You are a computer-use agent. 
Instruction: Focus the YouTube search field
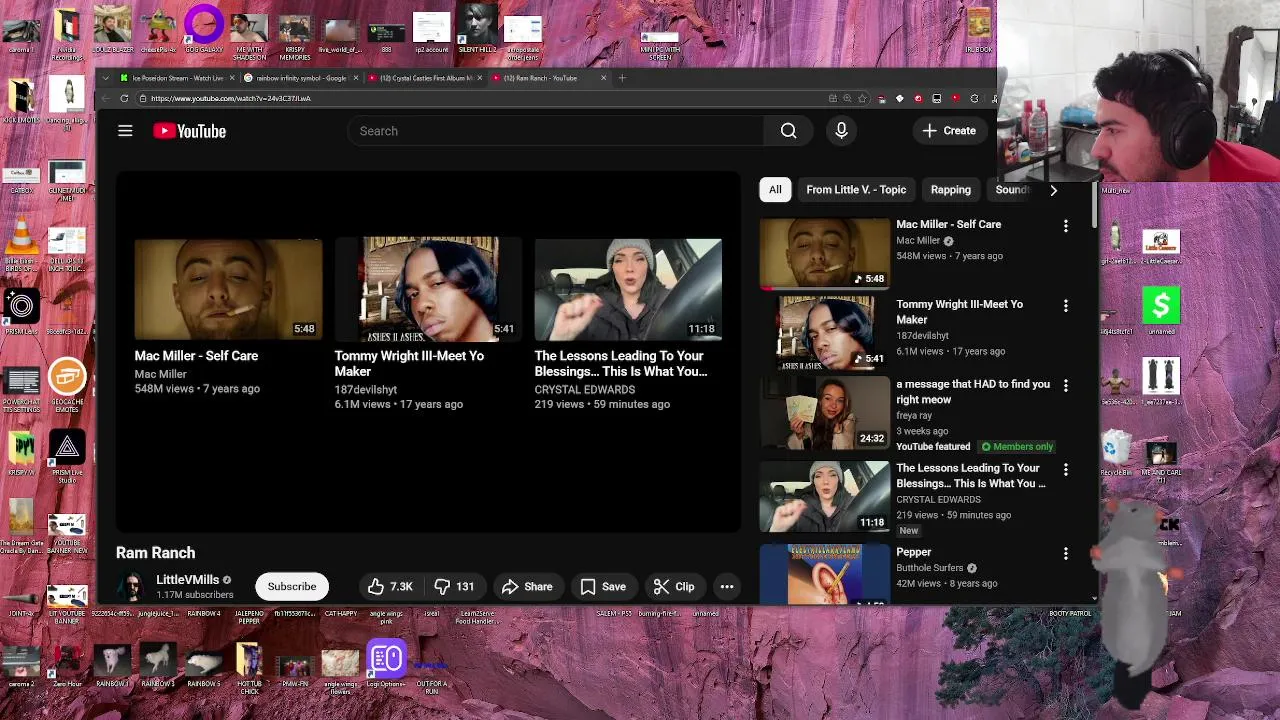coord(555,131)
